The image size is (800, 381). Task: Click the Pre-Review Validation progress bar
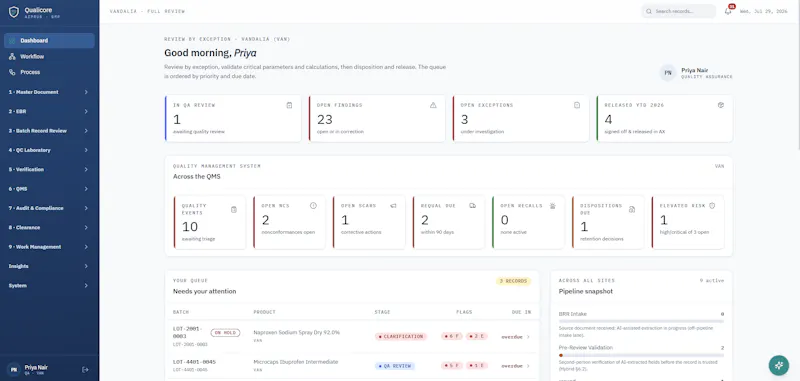(641, 355)
